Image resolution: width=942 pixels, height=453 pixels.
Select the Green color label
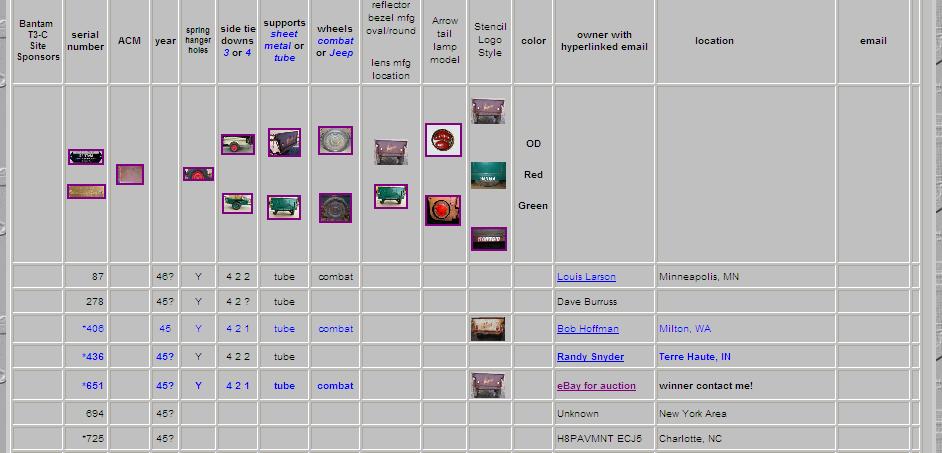click(533, 206)
